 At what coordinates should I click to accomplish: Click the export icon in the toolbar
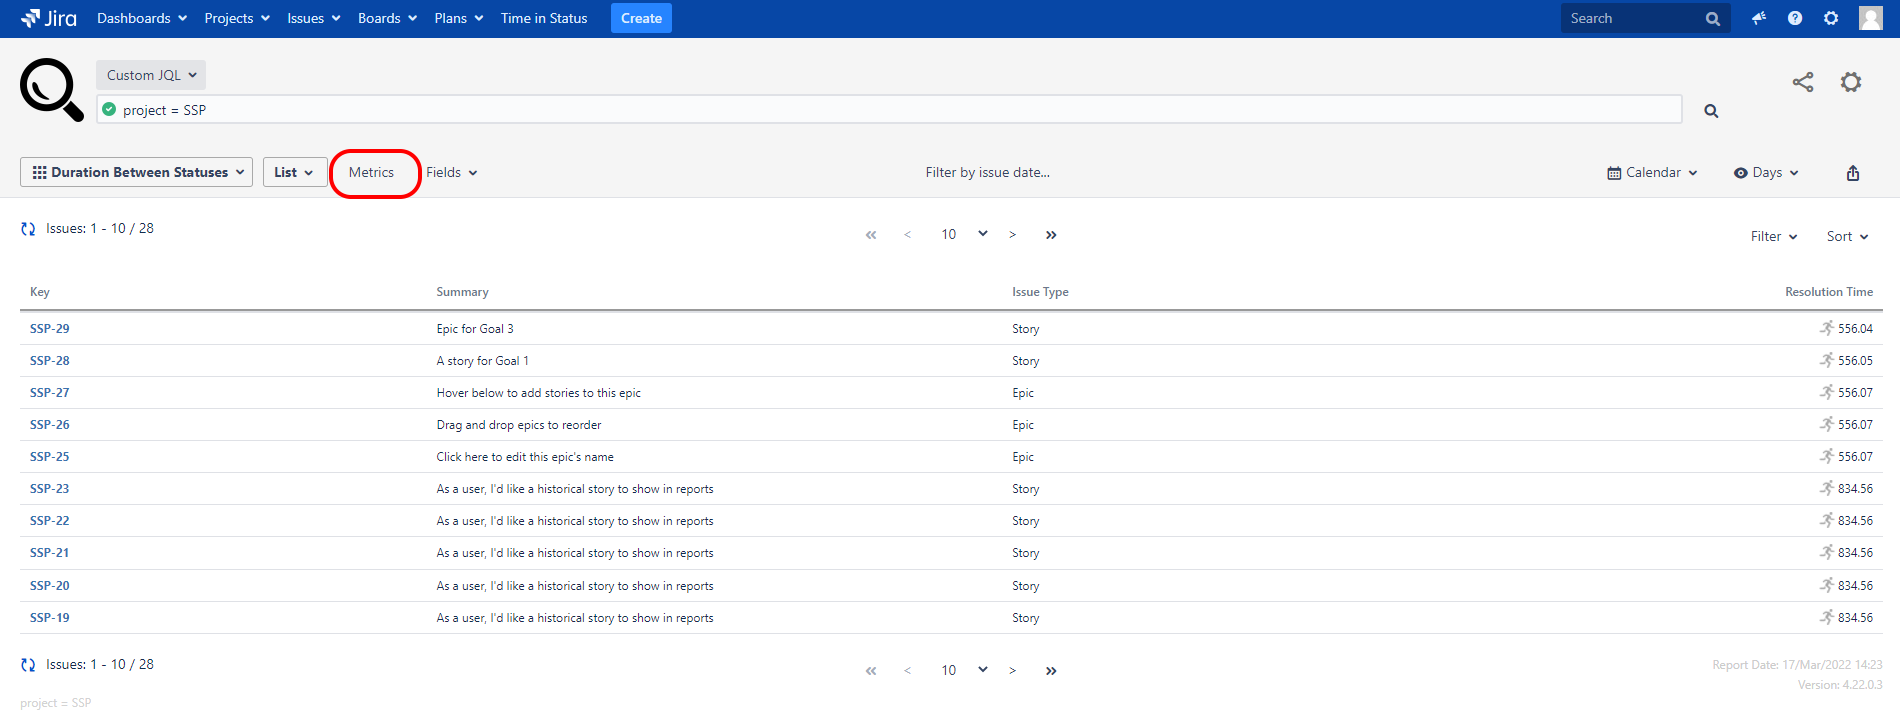pyautogui.click(x=1852, y=173)
